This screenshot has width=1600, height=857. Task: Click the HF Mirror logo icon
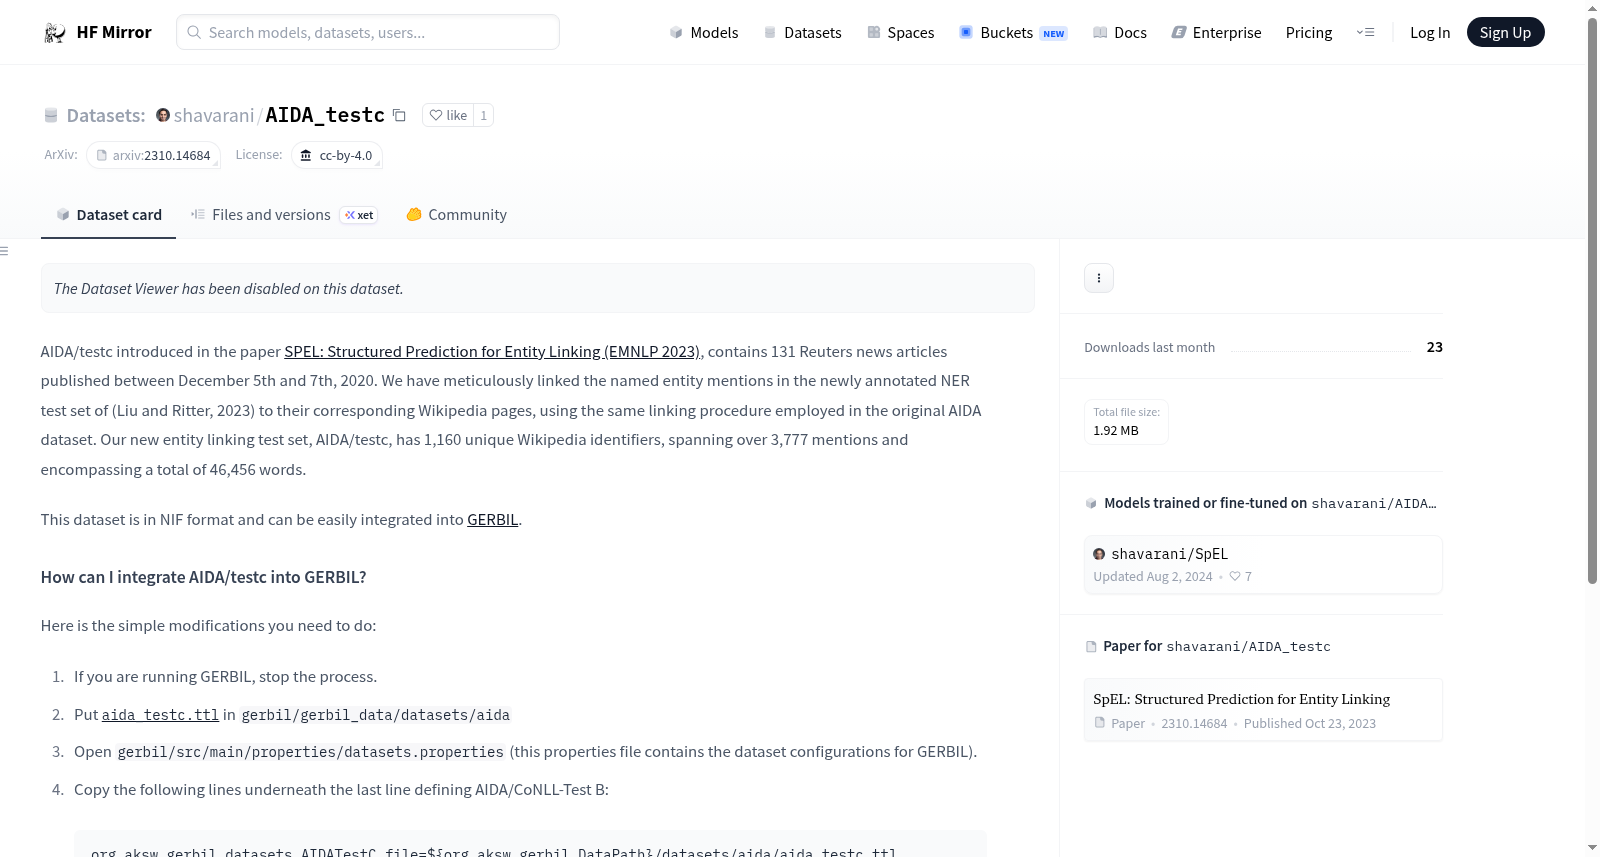tap(55, 33)
